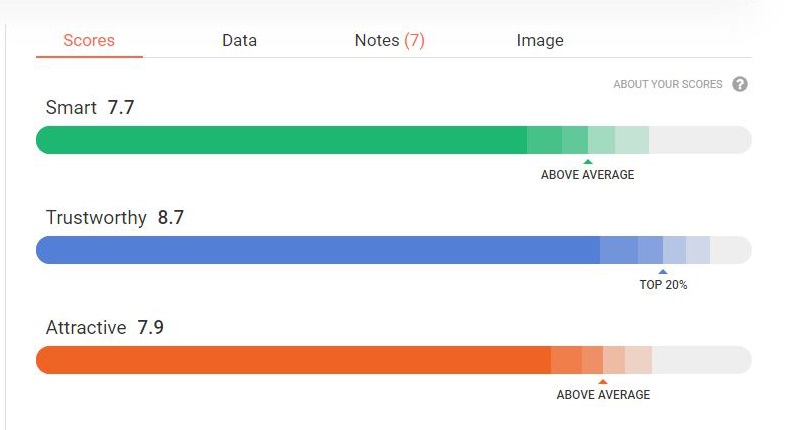
Task: Click the green Smart score bar
Action: click(x=393, y=140)
